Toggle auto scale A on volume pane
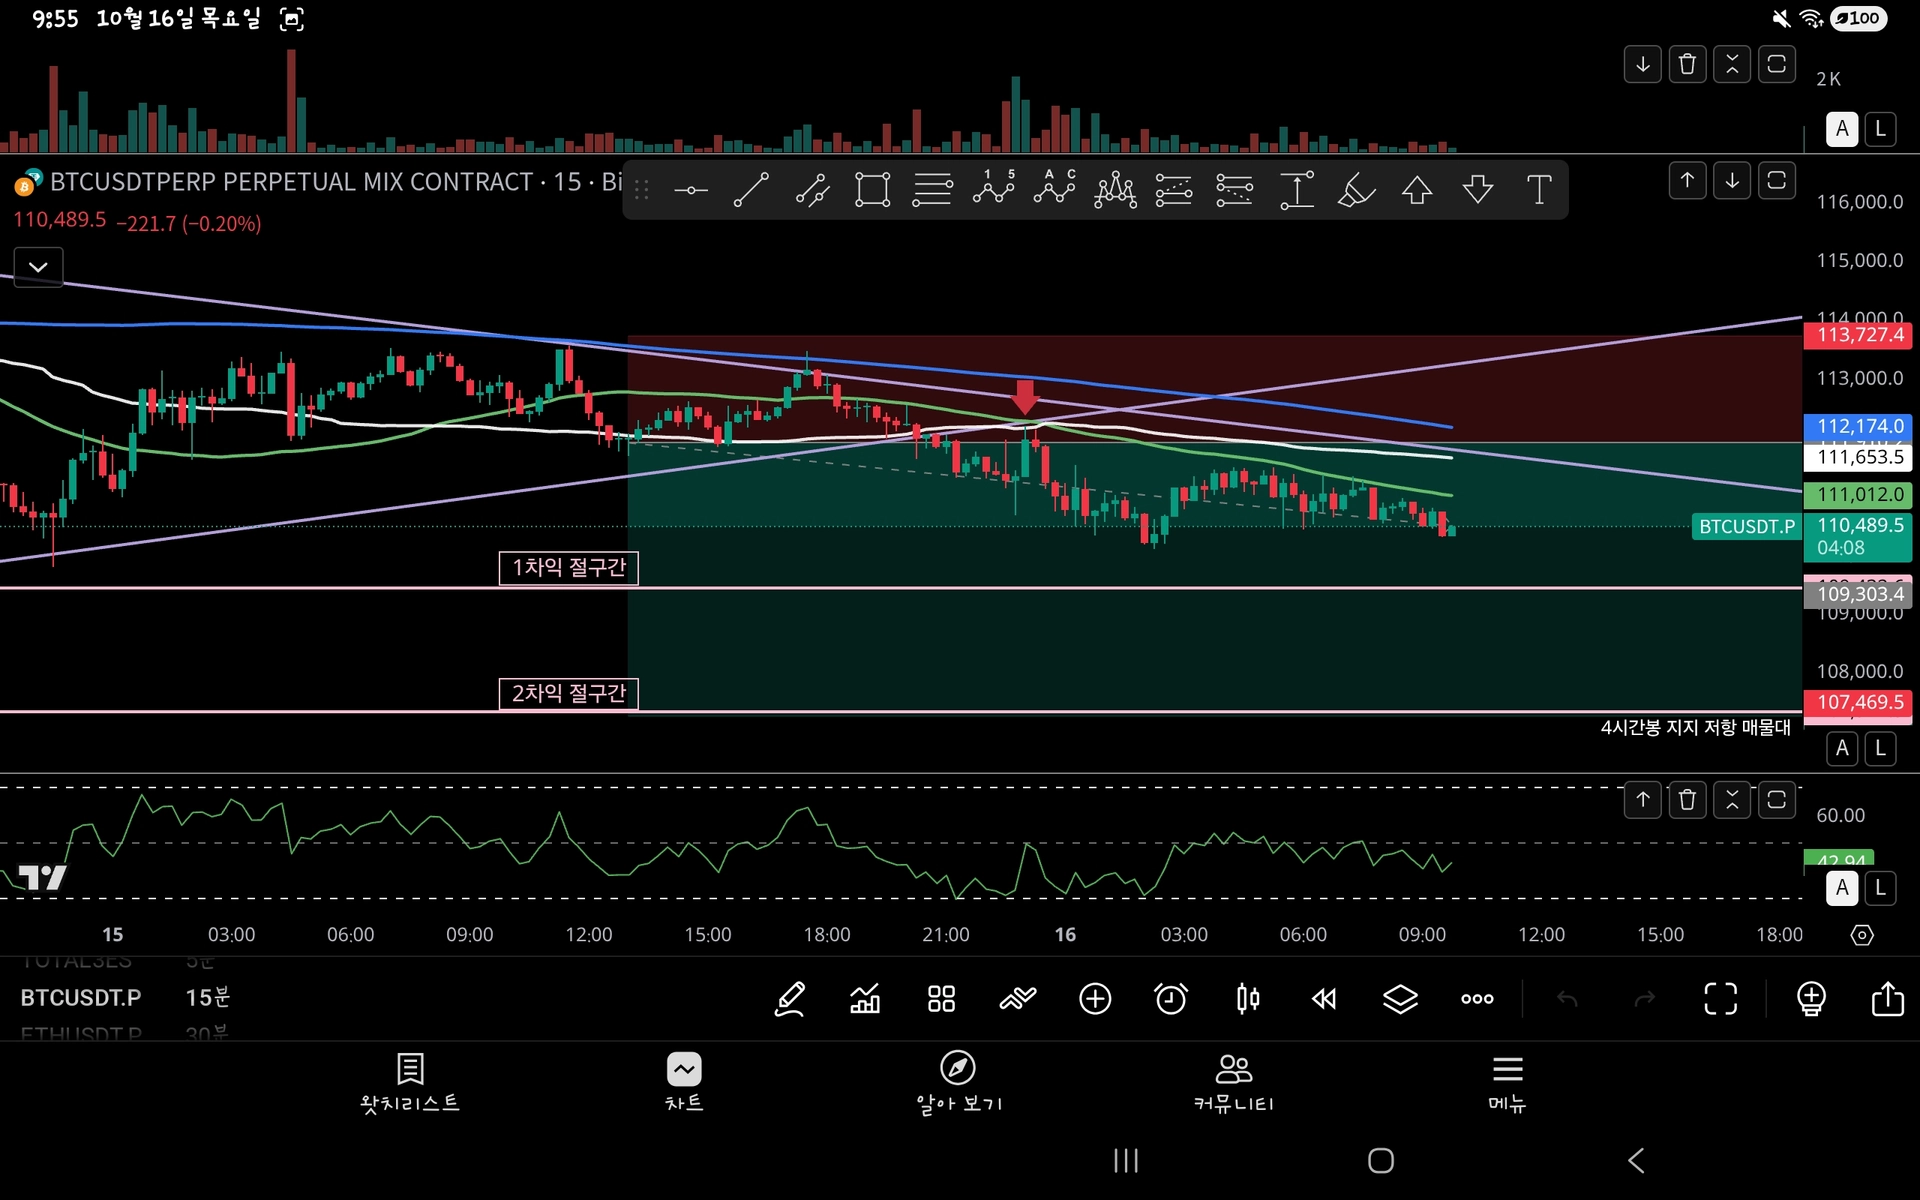 [1842, 129]
